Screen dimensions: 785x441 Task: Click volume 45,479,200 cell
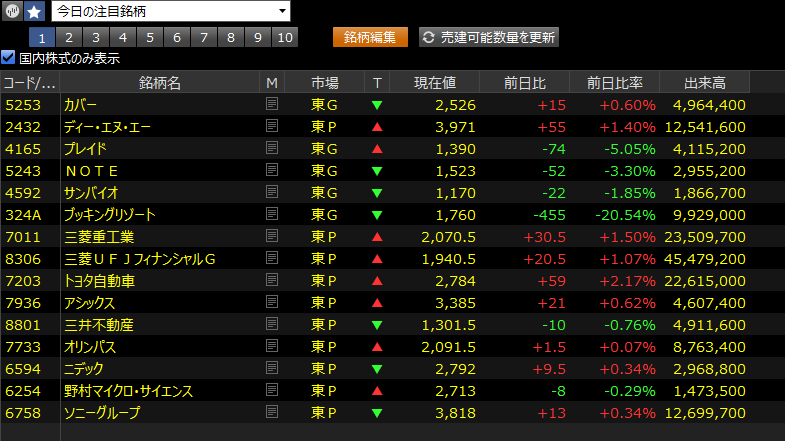coord(705,259)
